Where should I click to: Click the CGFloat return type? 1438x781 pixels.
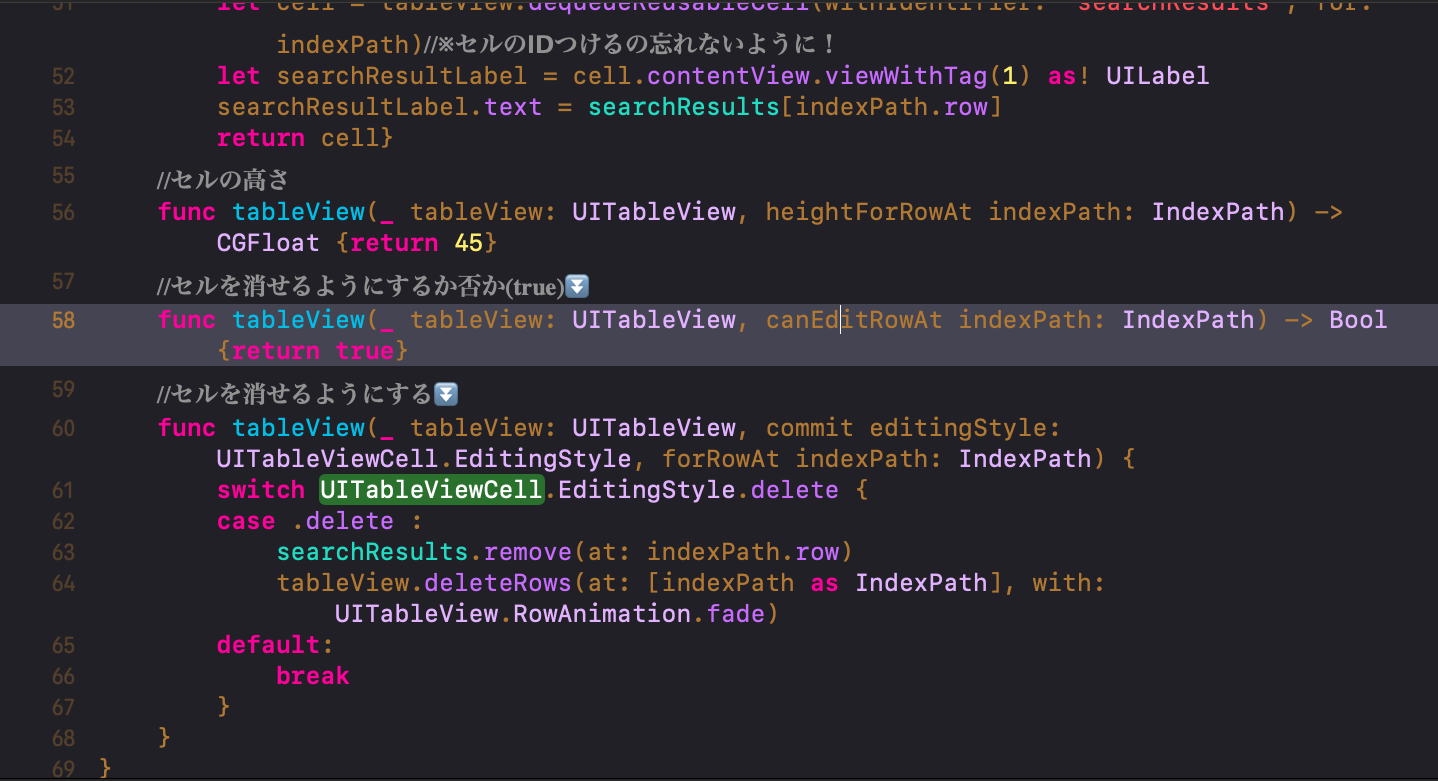(268, 243)
